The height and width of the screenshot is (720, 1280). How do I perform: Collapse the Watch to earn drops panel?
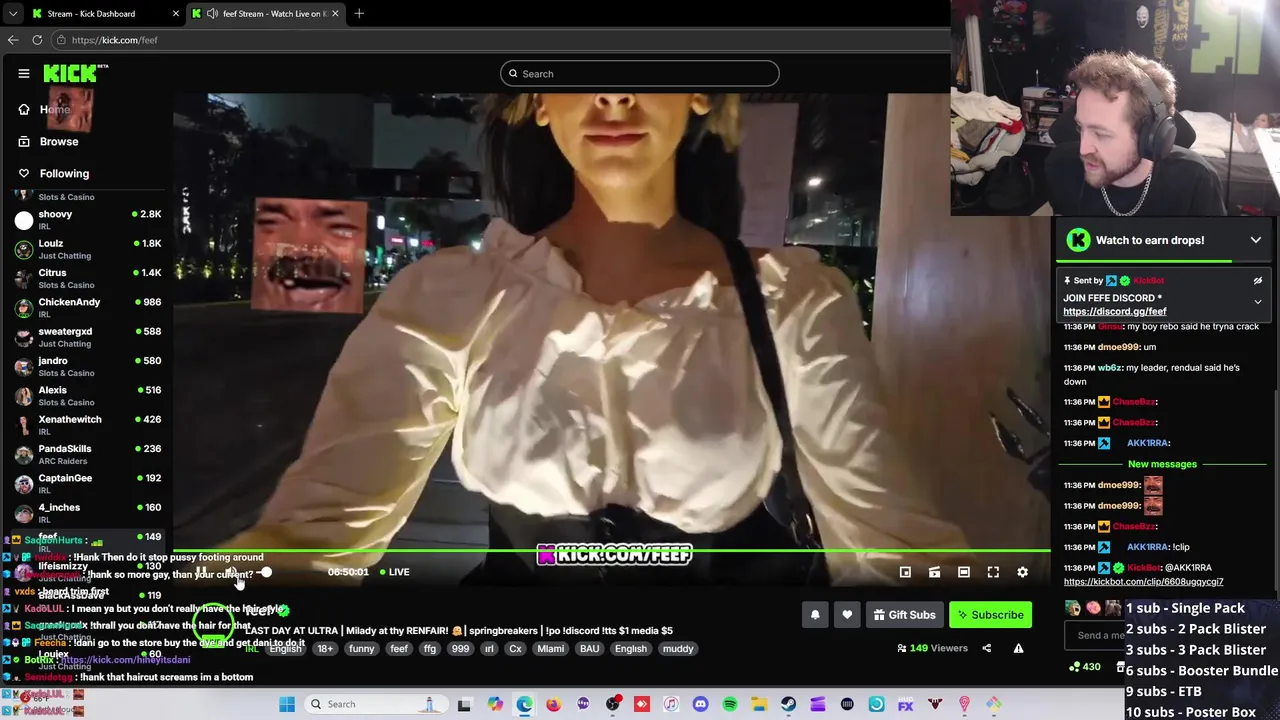[1255, 240]
